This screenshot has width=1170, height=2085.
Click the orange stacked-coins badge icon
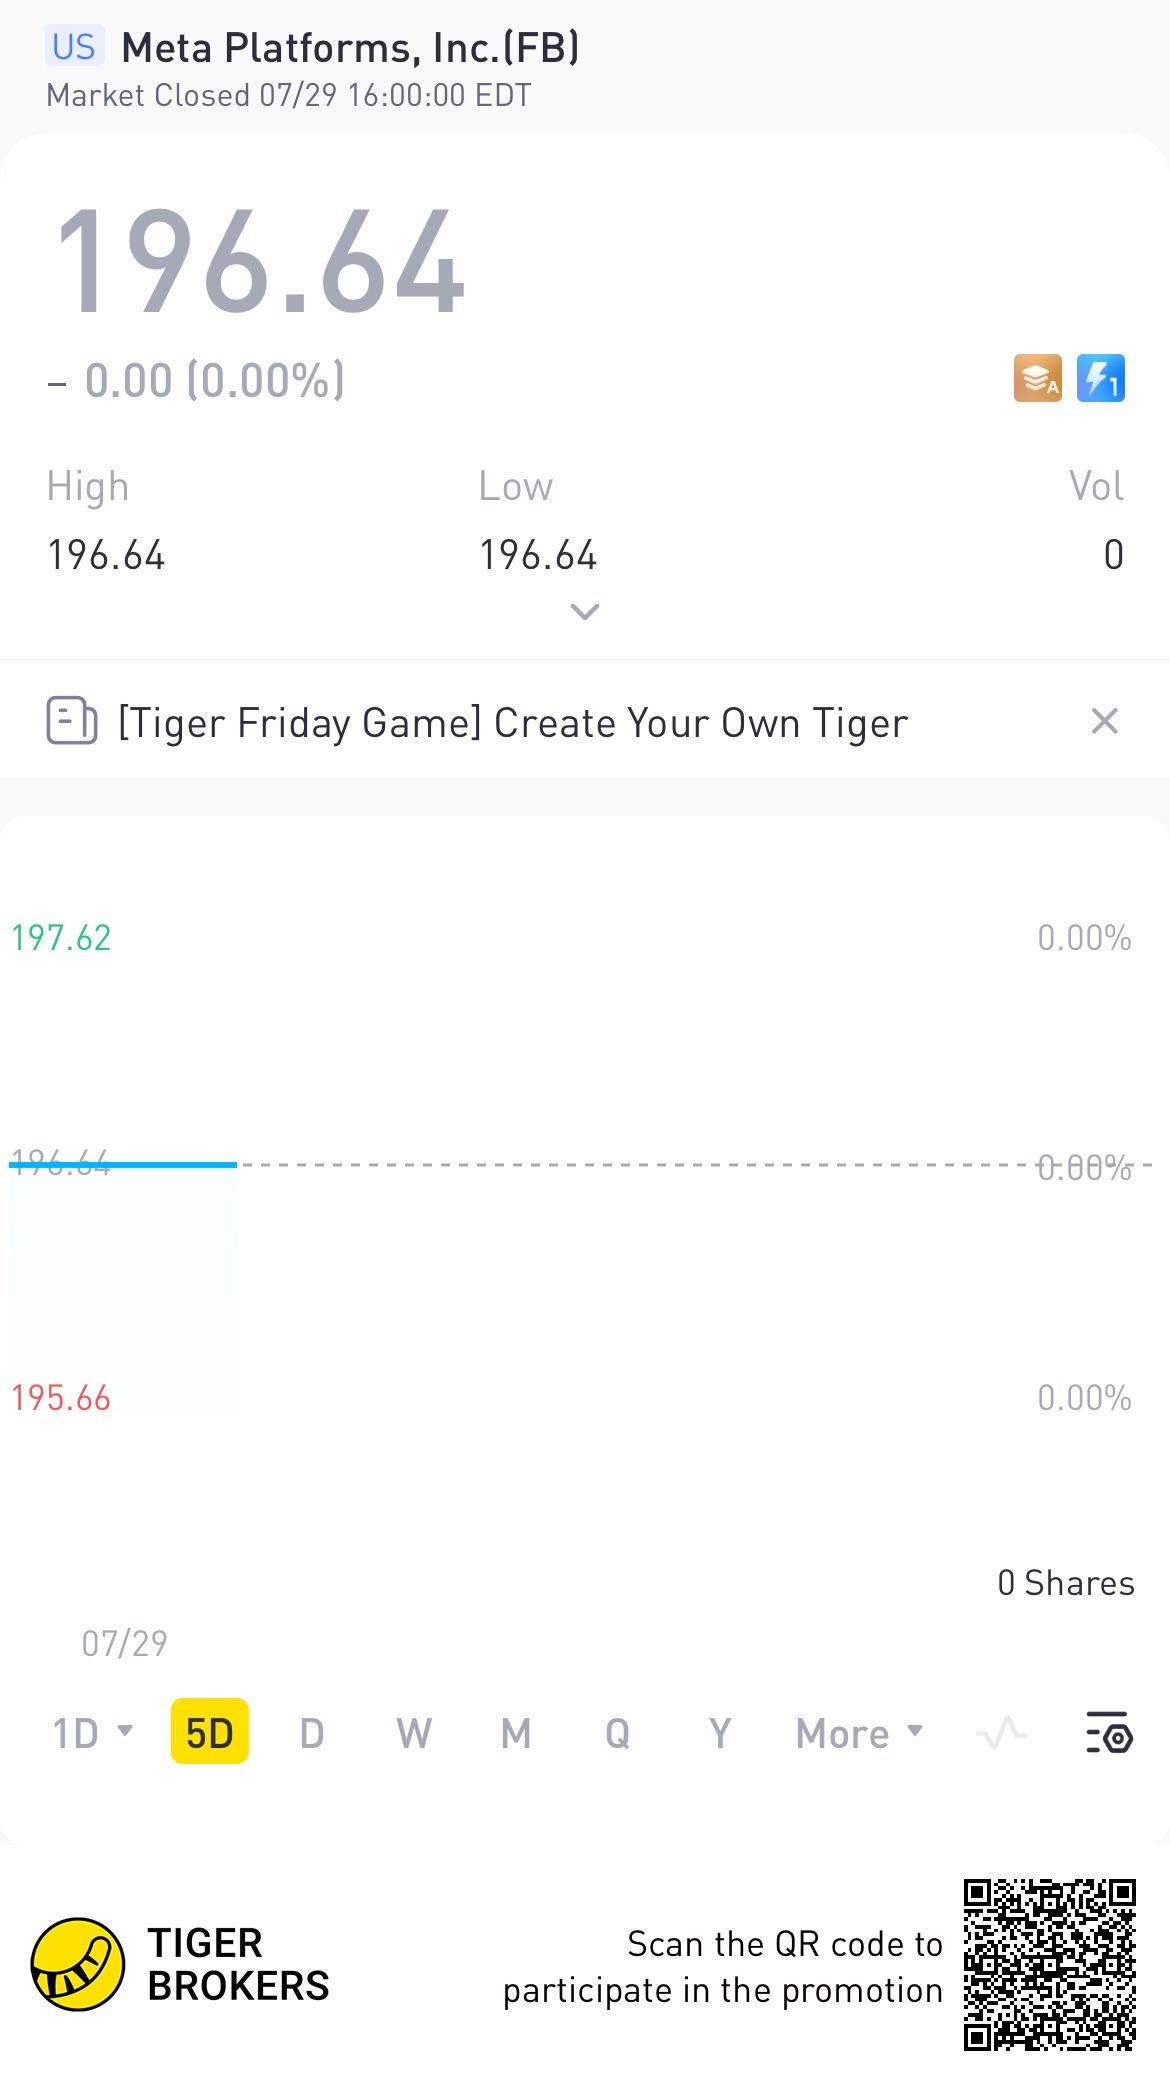pyautogui.click(x=1037, y=378)
